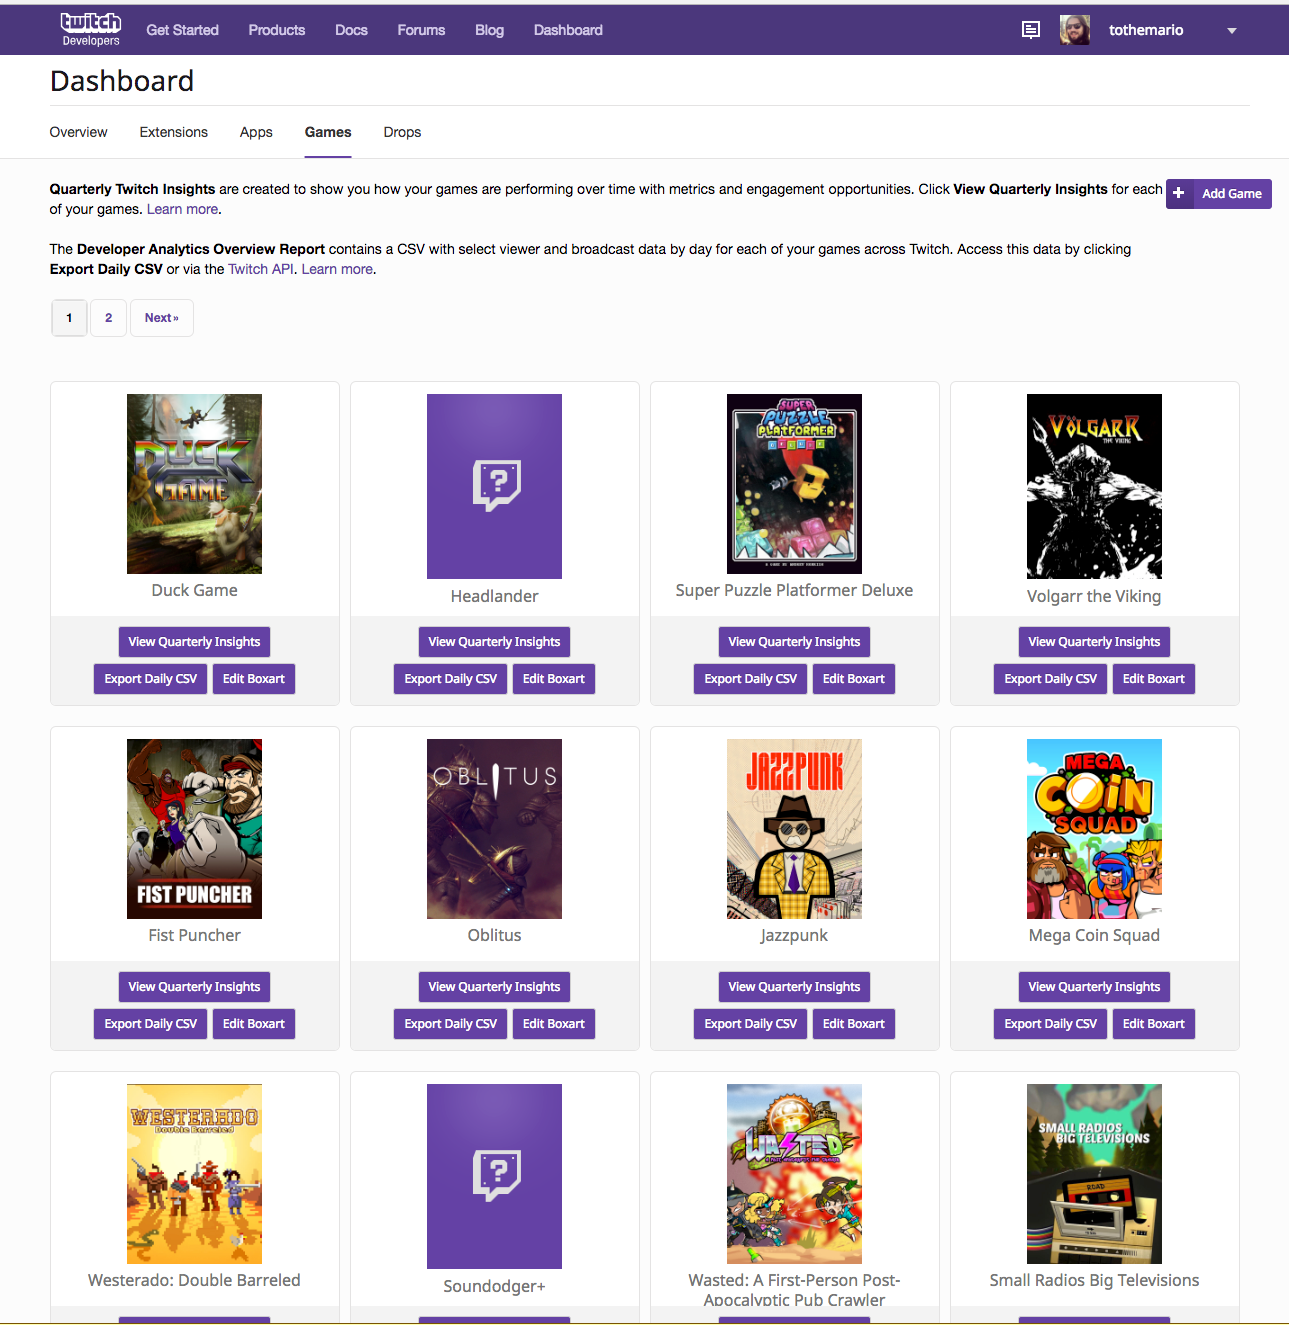Export Daily CSV for Jazzpunk
The image size is (1289, 1325).
click(x=750, y=1024)
